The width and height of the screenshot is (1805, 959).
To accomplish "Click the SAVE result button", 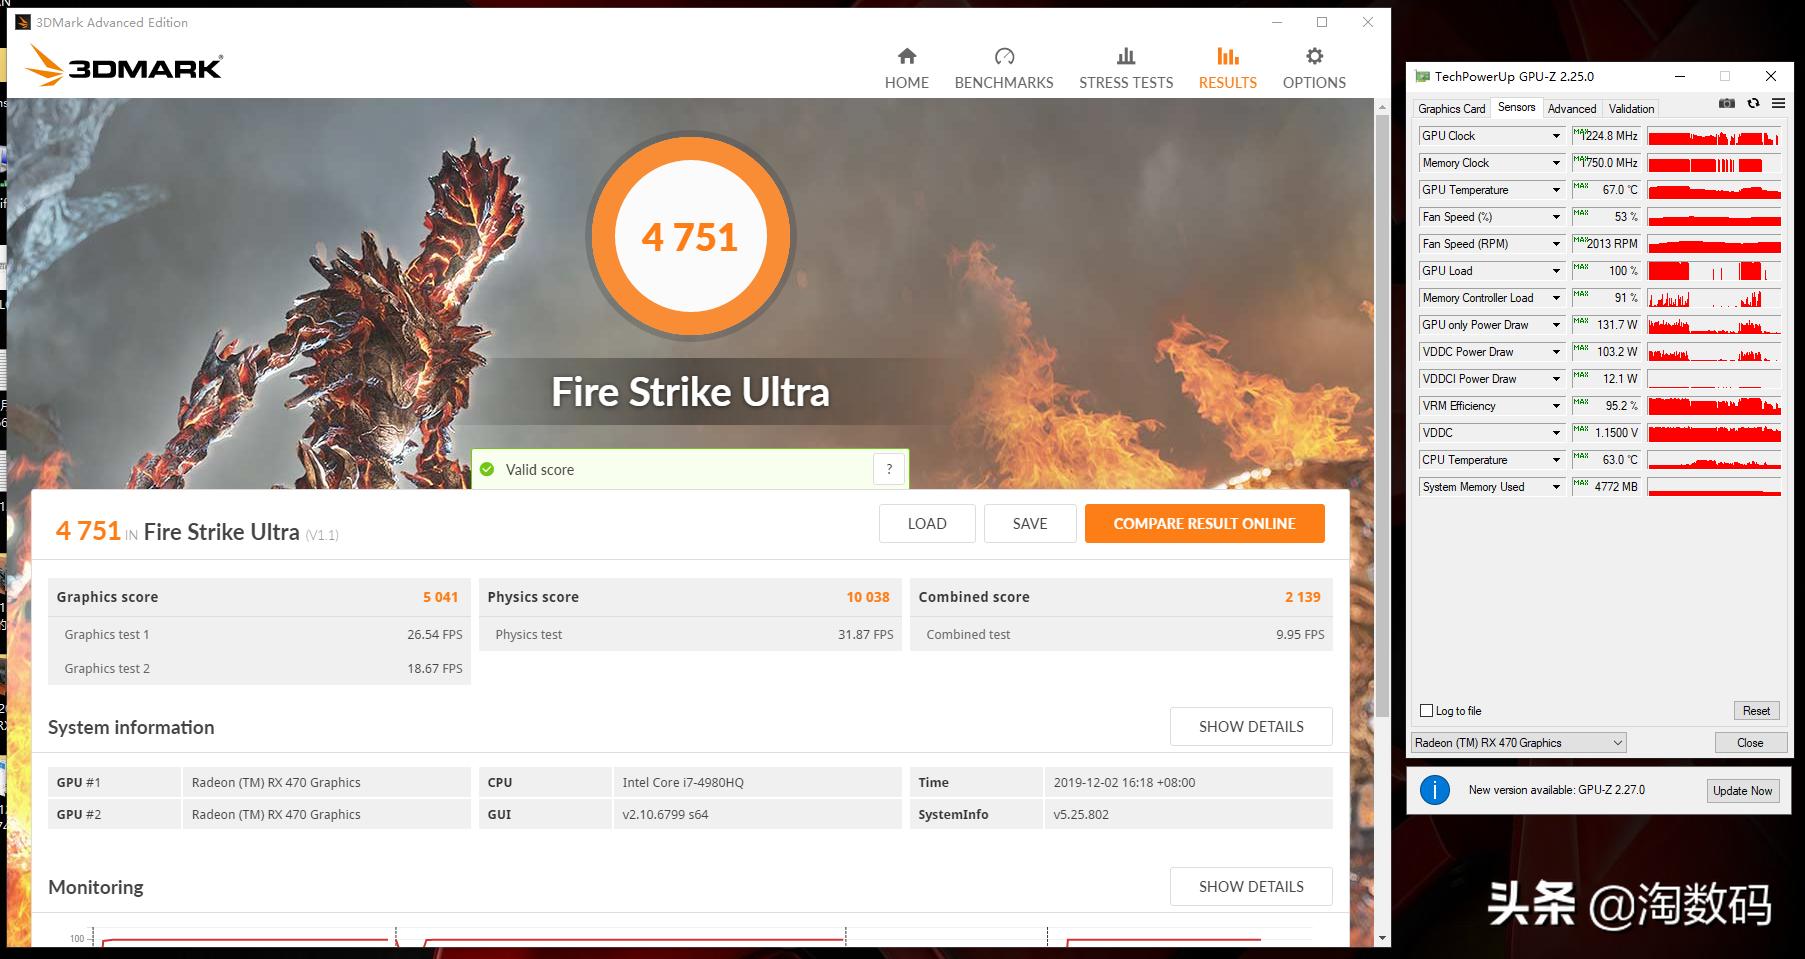I will pyautogui.click(x=1030, y=524).
